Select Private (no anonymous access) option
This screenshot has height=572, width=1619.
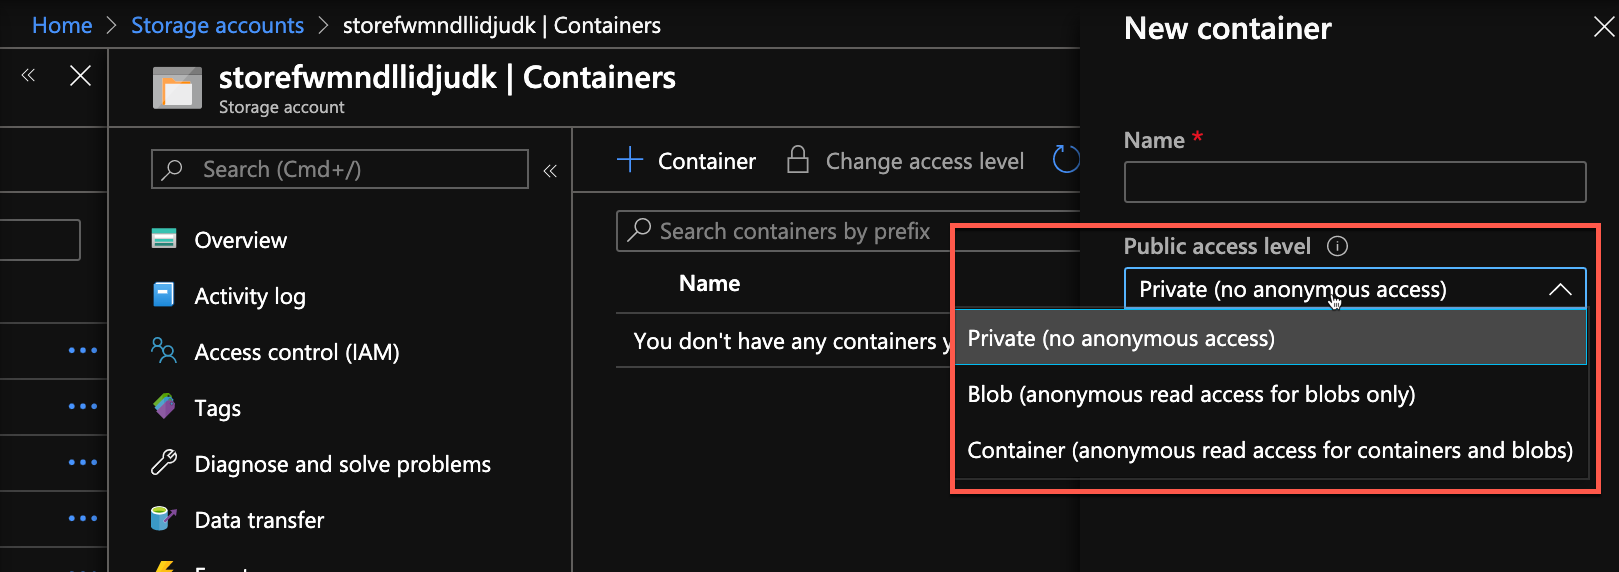(x=1121, y=339)
